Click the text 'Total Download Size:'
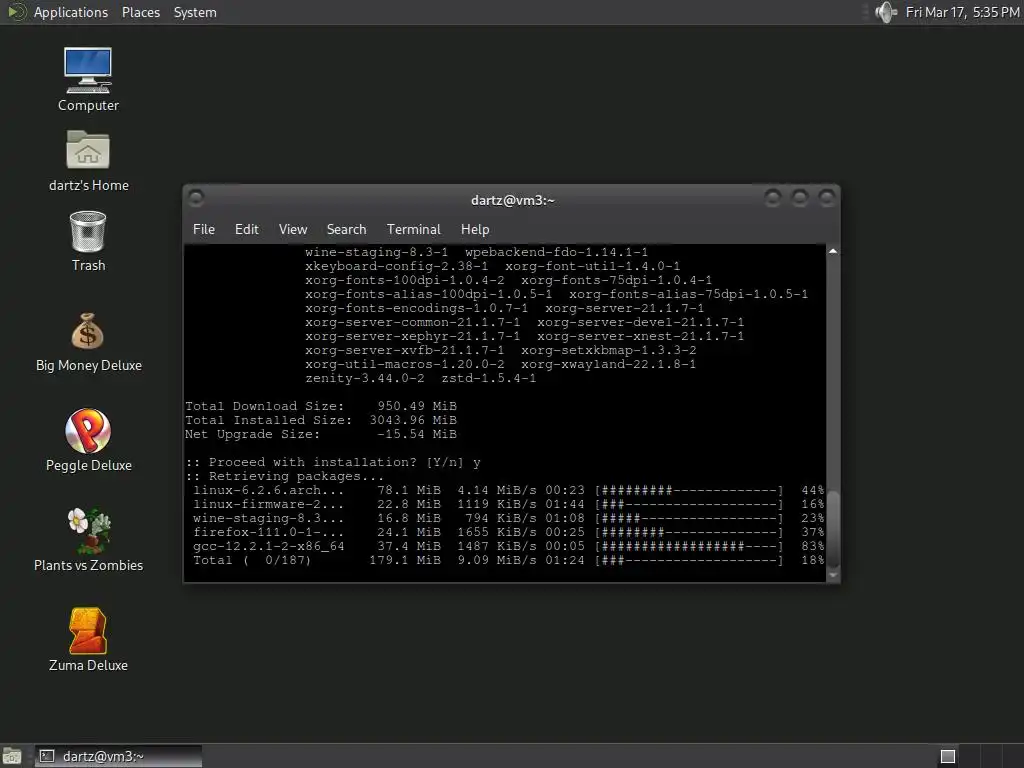1024x768 pixels. click(x=264, y=406)
